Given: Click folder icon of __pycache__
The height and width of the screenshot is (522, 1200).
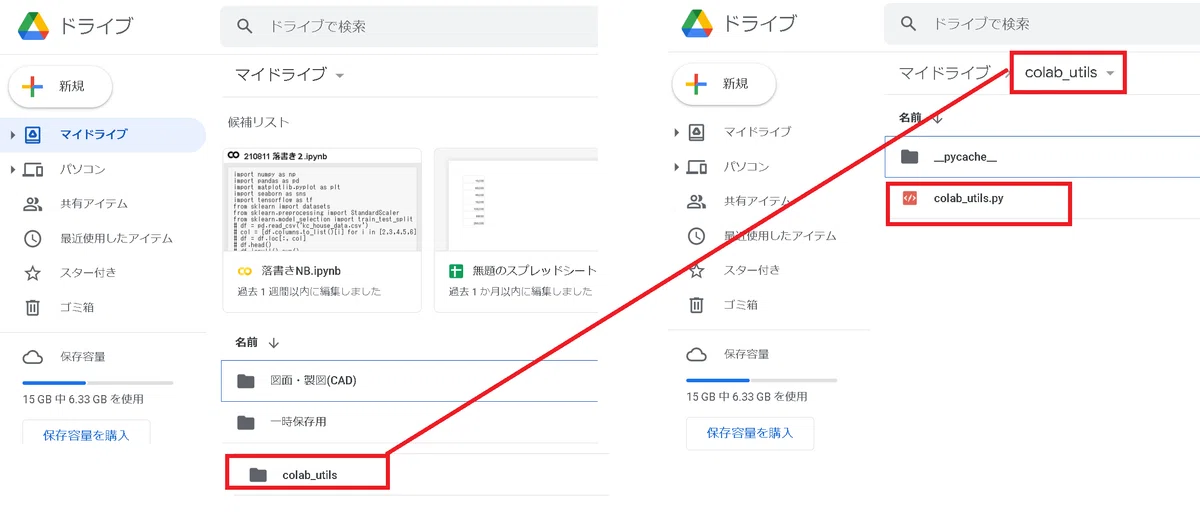Looking at the screenshot, I should 909,157.
